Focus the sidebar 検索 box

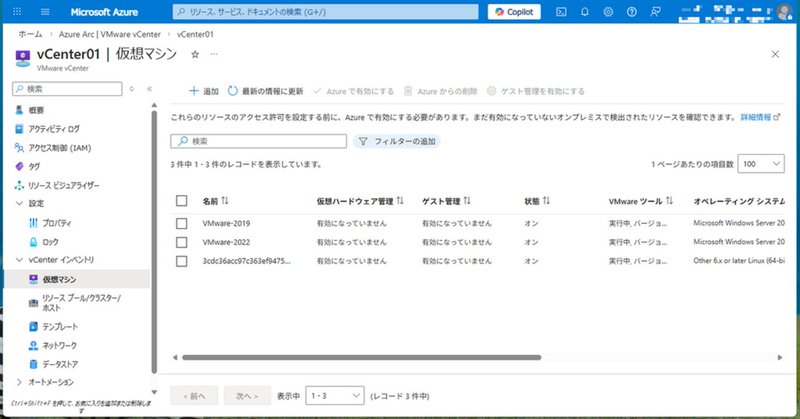[x=67, y=89]
